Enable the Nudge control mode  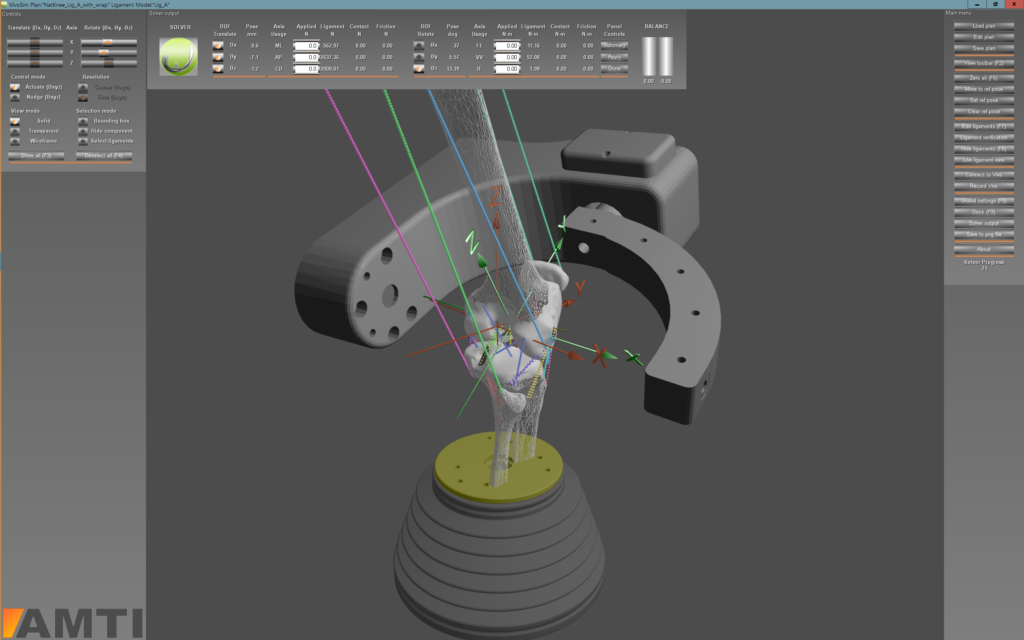tap(15, 97)
